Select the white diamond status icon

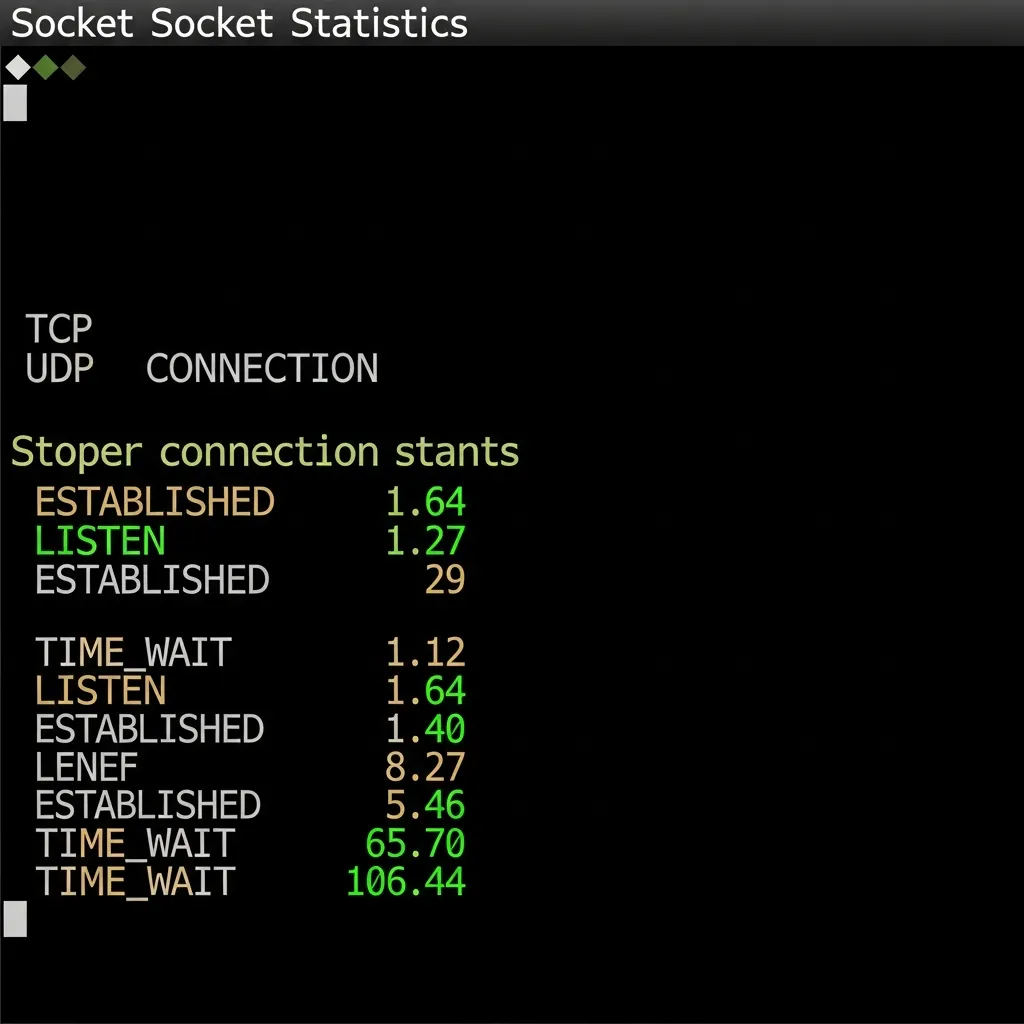tap(18, 66)
